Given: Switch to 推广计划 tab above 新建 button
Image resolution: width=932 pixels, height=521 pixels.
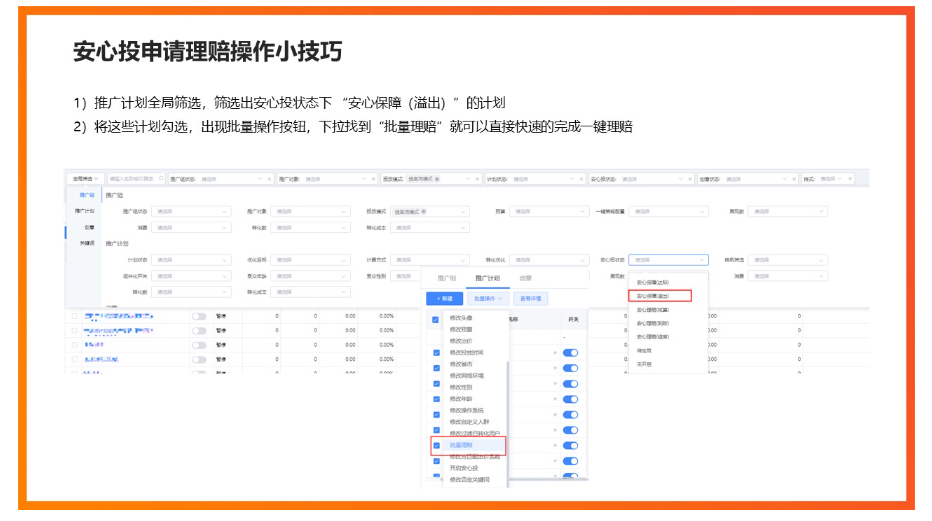Looking at the screenshot, I should (487, 278).
